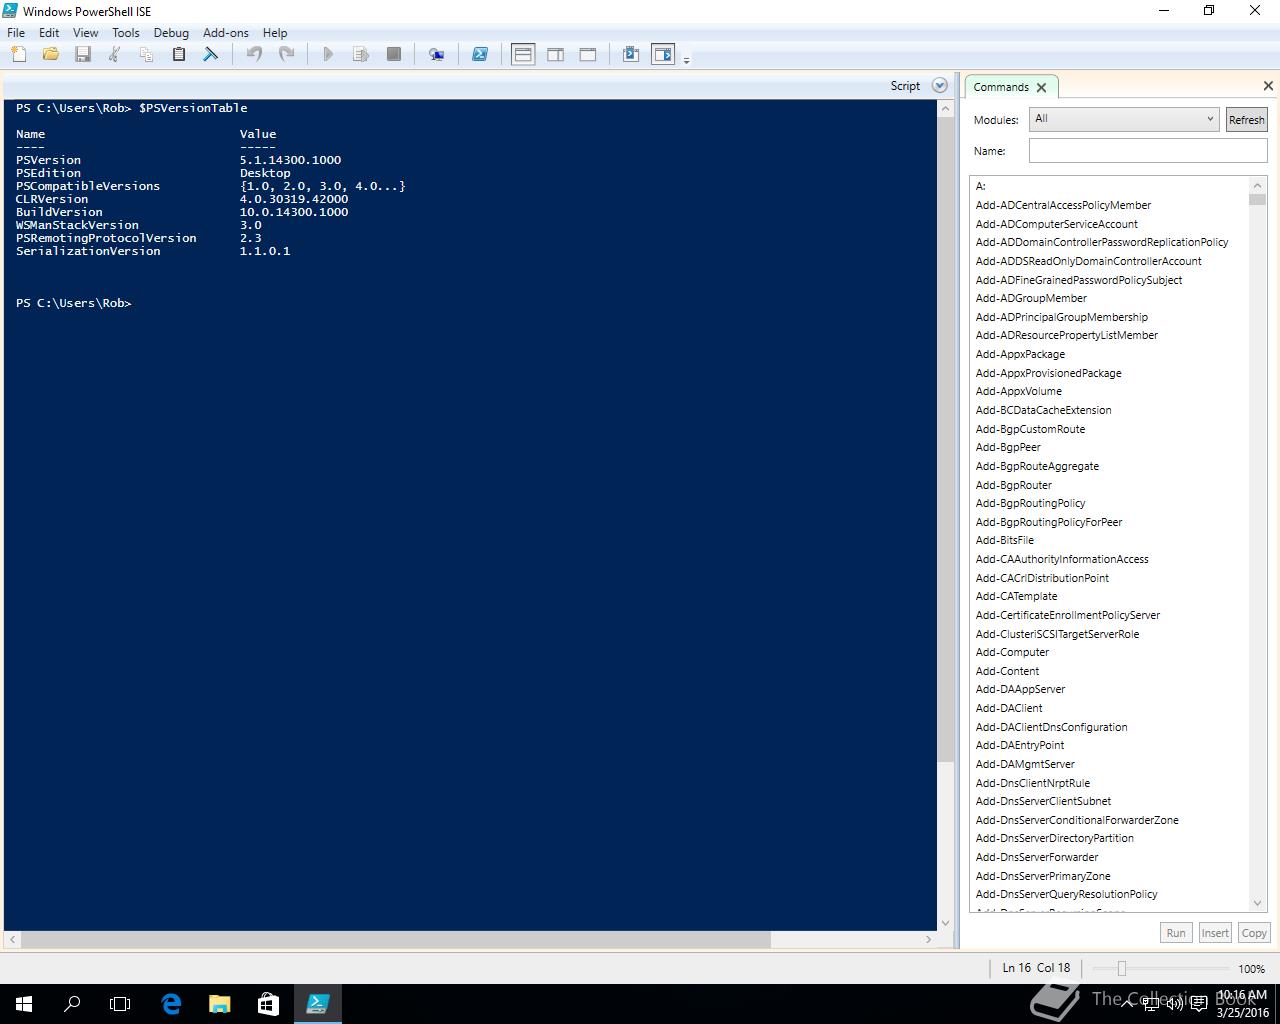Image resolution: width=1280 pixels, height=1024 pixels.
Task: Click the Run button in the Commands pane
Action: pos(1176,933)
